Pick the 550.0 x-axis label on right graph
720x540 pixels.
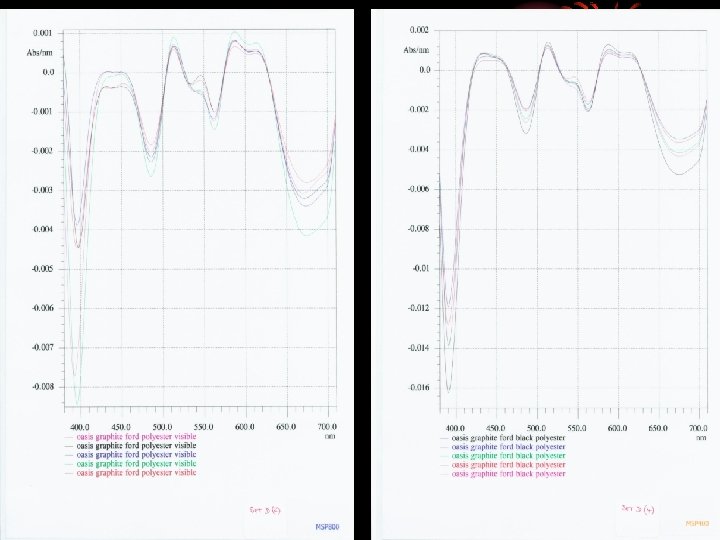[x=577, y=428]
